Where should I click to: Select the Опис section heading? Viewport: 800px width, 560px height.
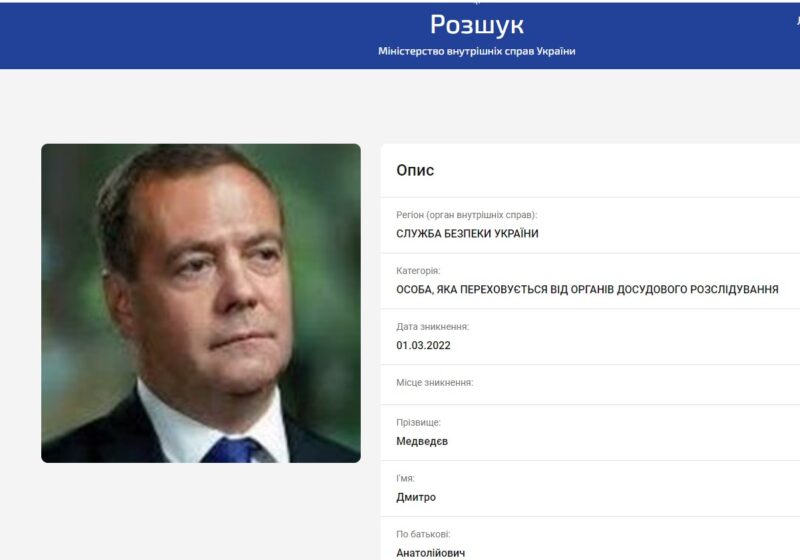[415, 170]
